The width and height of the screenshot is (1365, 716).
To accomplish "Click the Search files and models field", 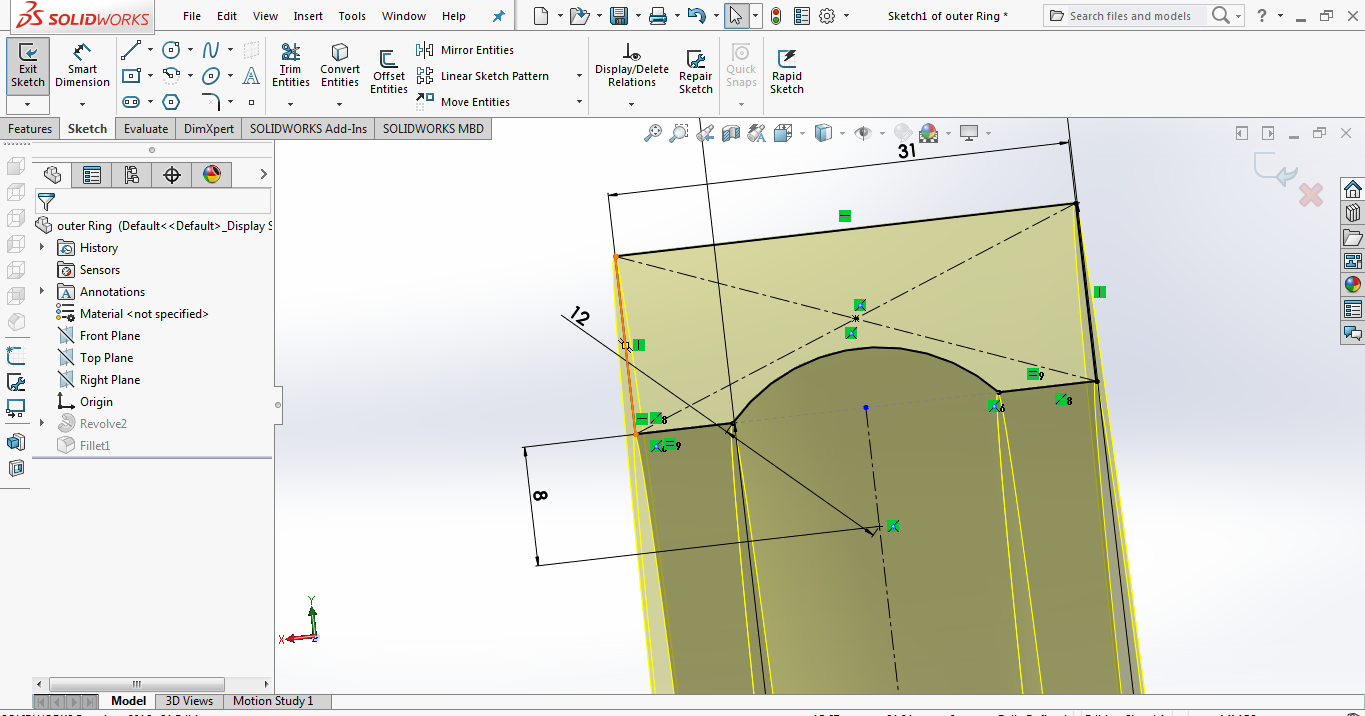I will pyautogui.click(x=1130, y=16).
